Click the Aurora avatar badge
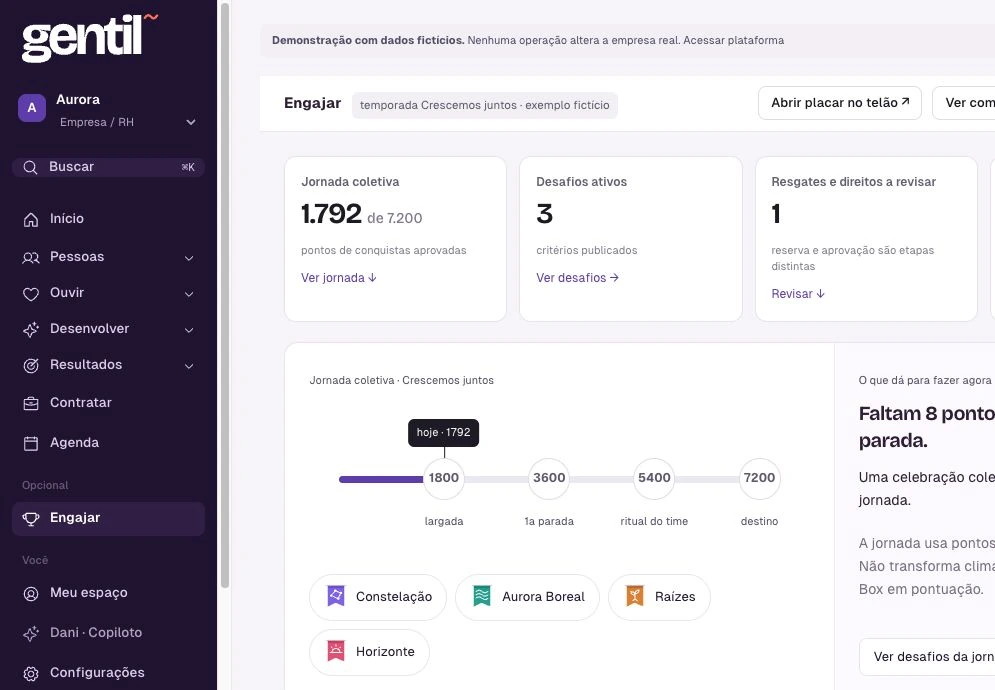 32,108
